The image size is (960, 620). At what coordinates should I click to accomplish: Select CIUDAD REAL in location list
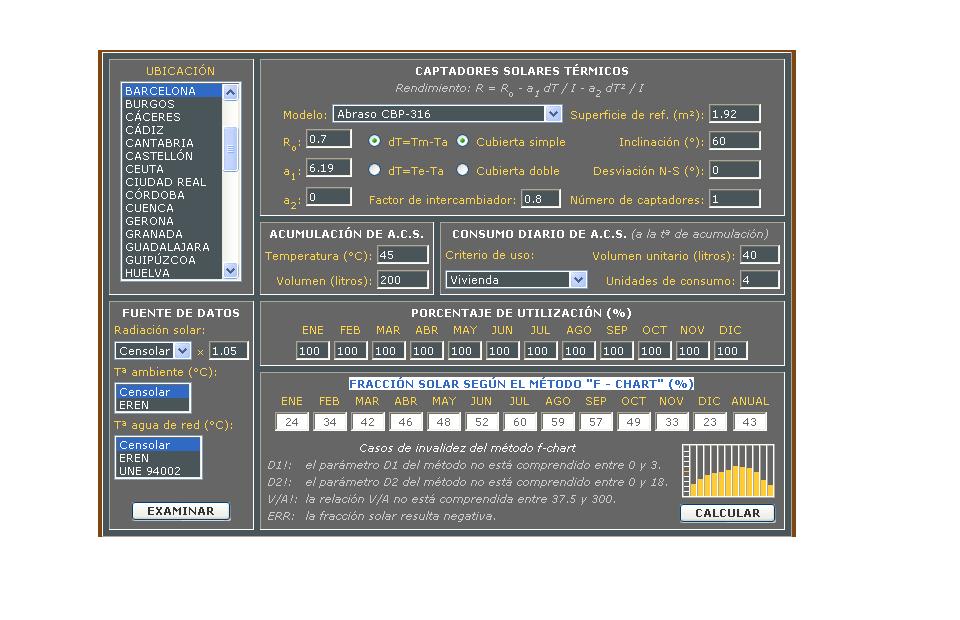click(172, 182)
